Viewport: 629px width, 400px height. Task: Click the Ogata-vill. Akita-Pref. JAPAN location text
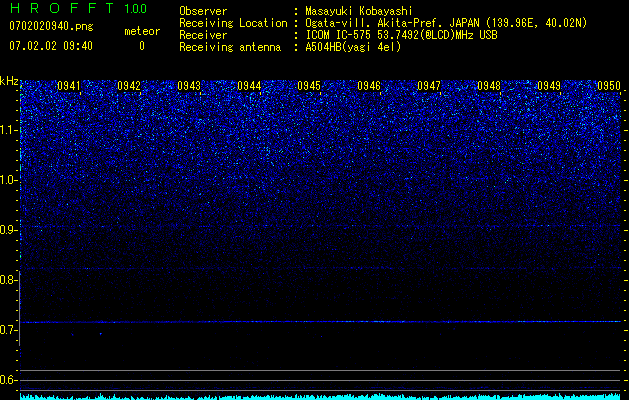pyautogui.click(x=446, y=23)
